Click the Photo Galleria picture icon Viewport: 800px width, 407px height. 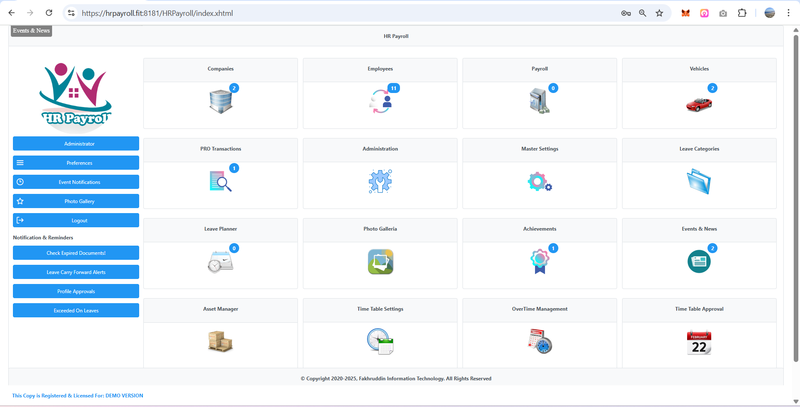(380, 262)
